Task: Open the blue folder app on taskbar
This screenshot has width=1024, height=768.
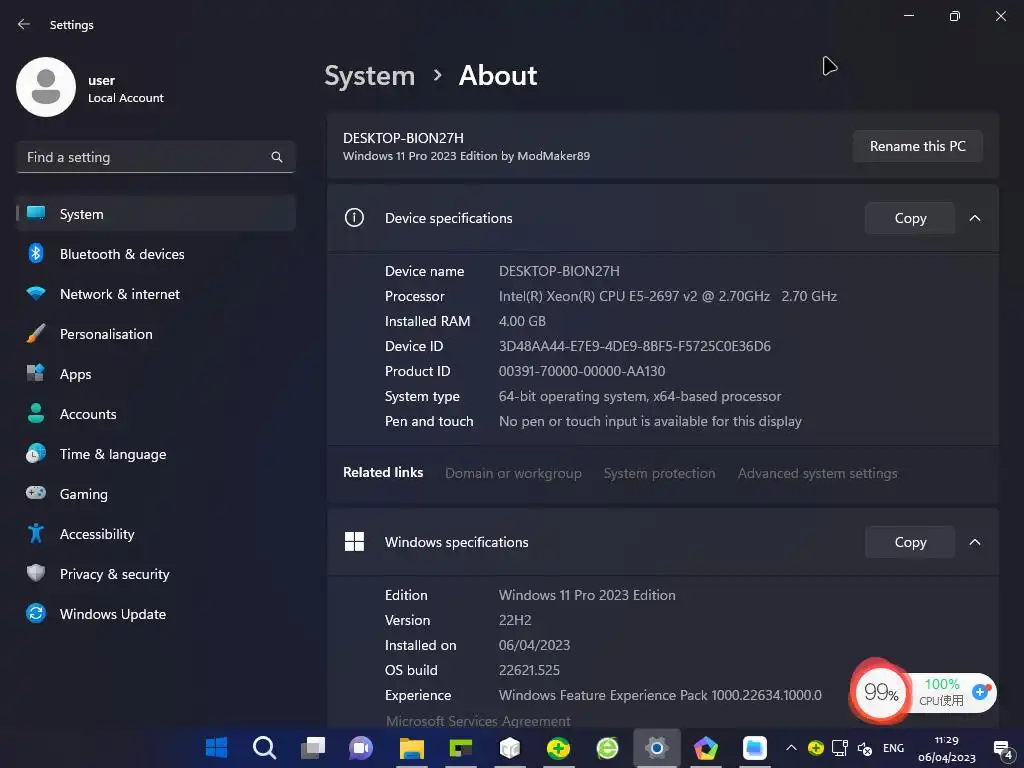Action: tap(755, 748)
